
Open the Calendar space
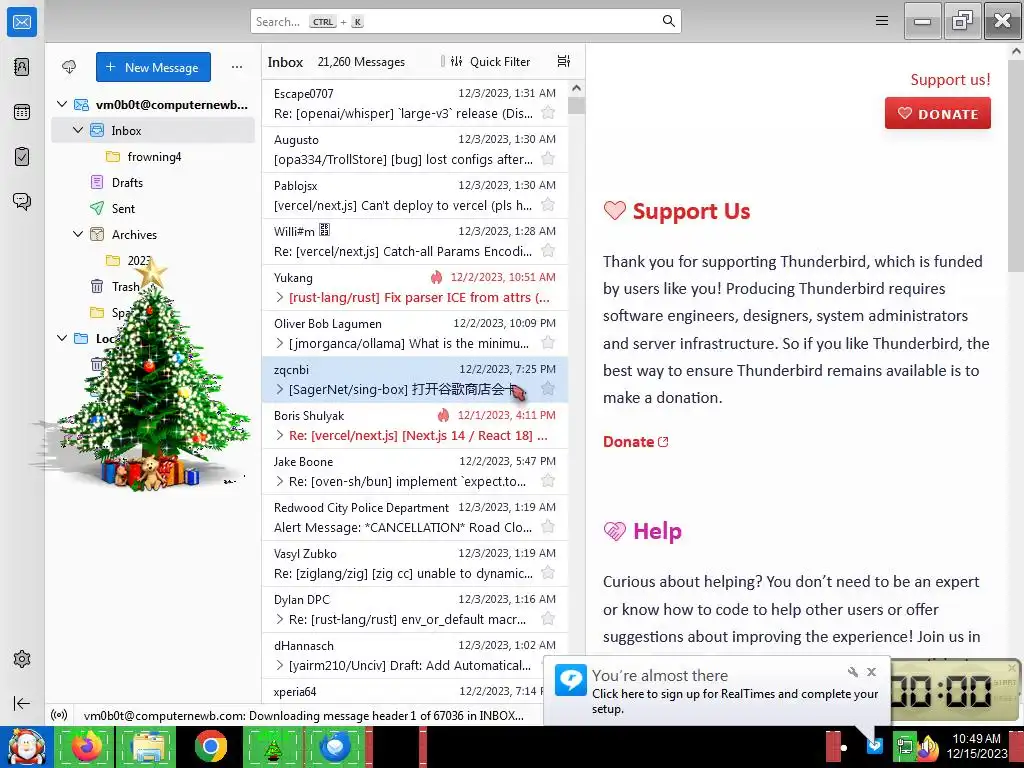point(22,112)
